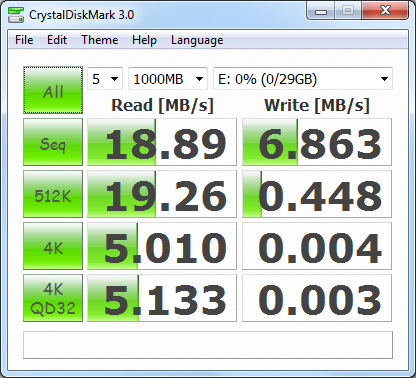Select the 512K read value 19.26

click(x=162, y=194)
